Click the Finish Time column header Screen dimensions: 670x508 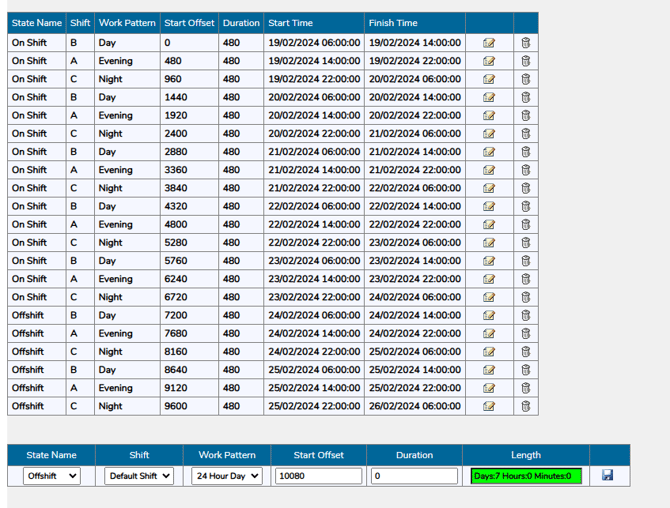coord(415,23)
